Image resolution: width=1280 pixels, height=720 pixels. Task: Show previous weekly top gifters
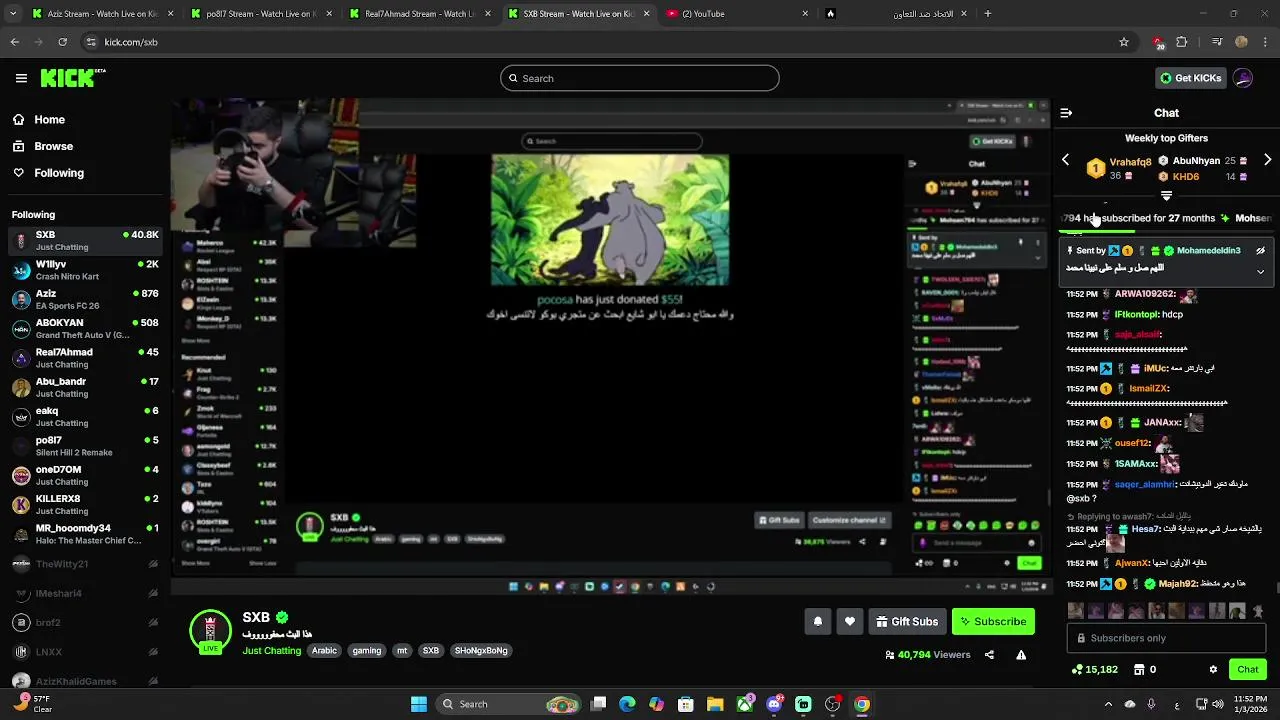tap(1065, 160)
